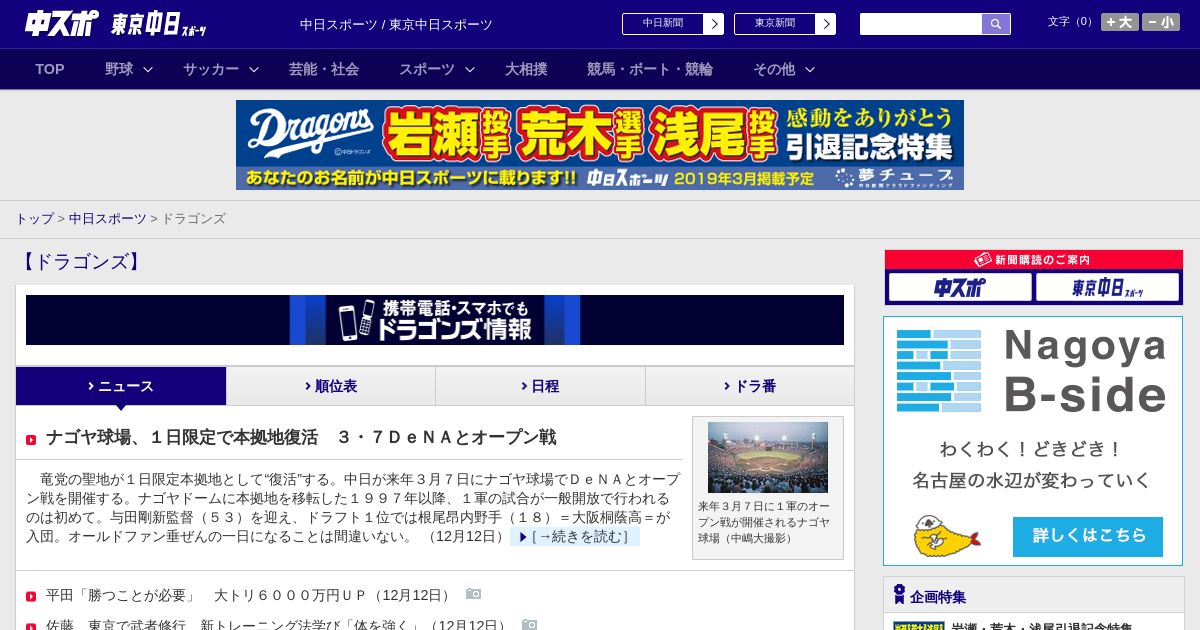Screen dimensions: 1200x630
Task: Click the Dragons 引退記念特集 banner
Action: pyautogui.click(x=600, y=145)
